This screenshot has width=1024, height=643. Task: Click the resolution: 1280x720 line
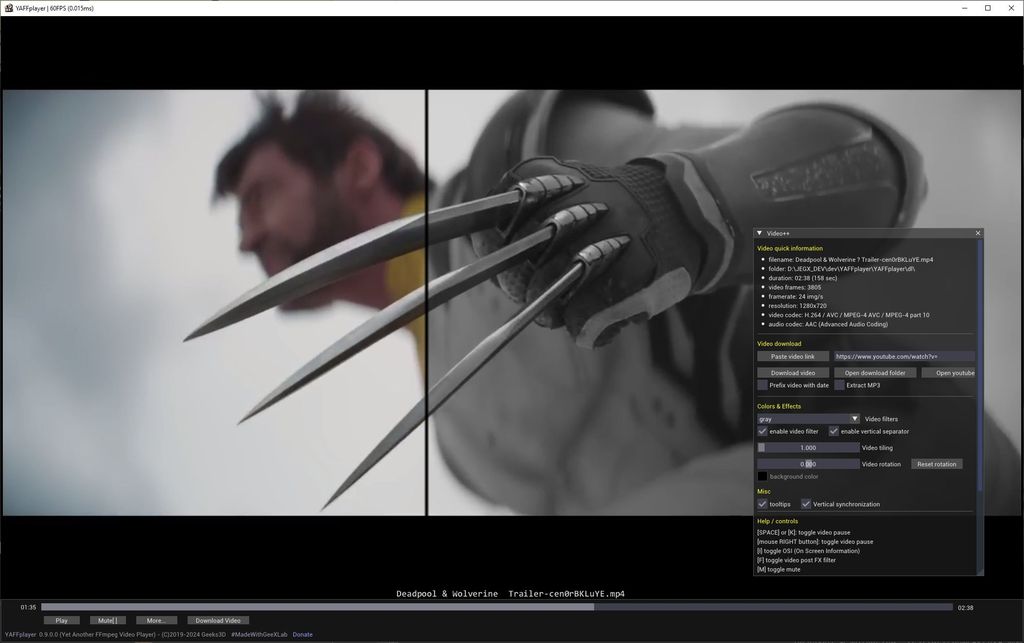coord(797,306)
